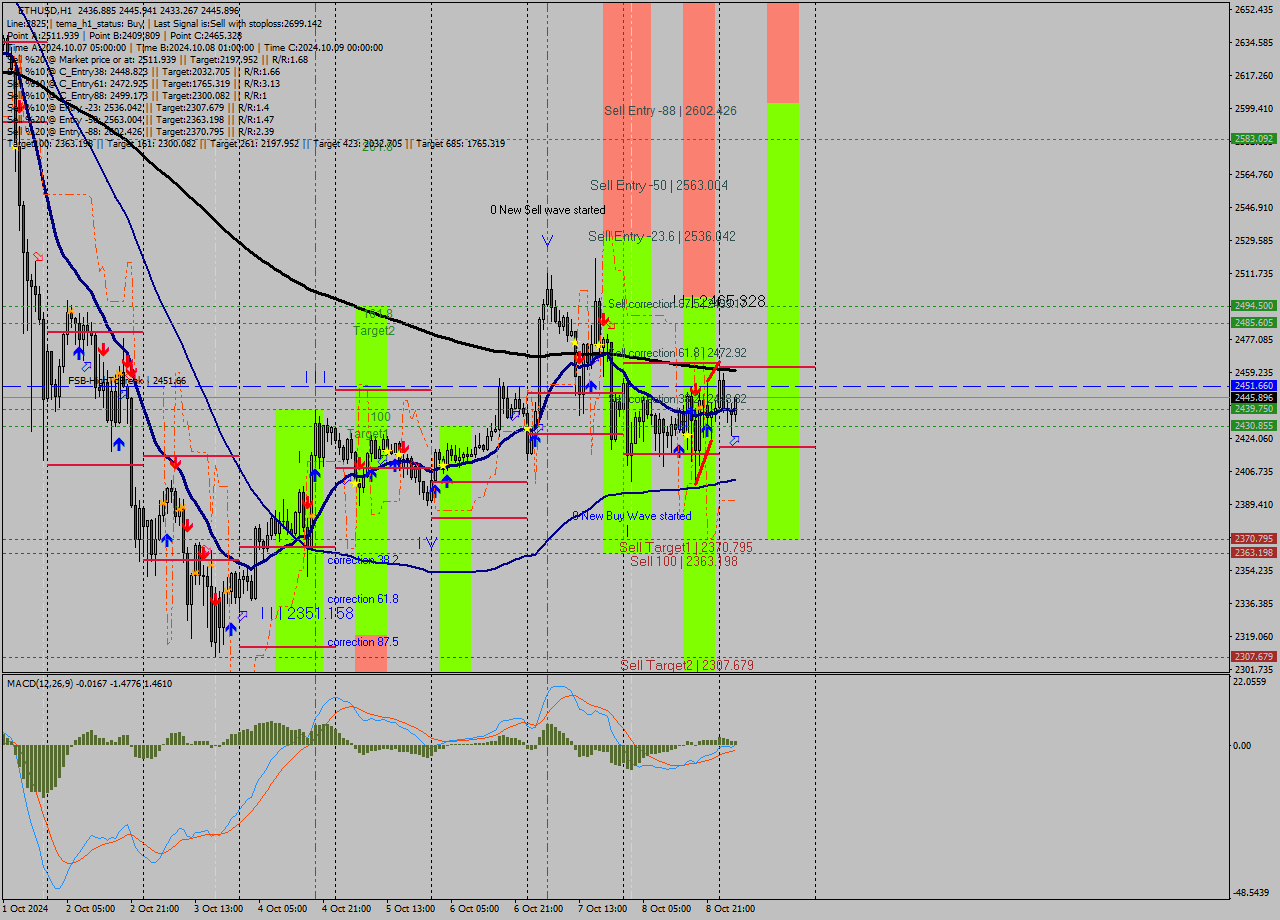Select the 'Sell Target2 | 2307.679' label

coord(687,665)
